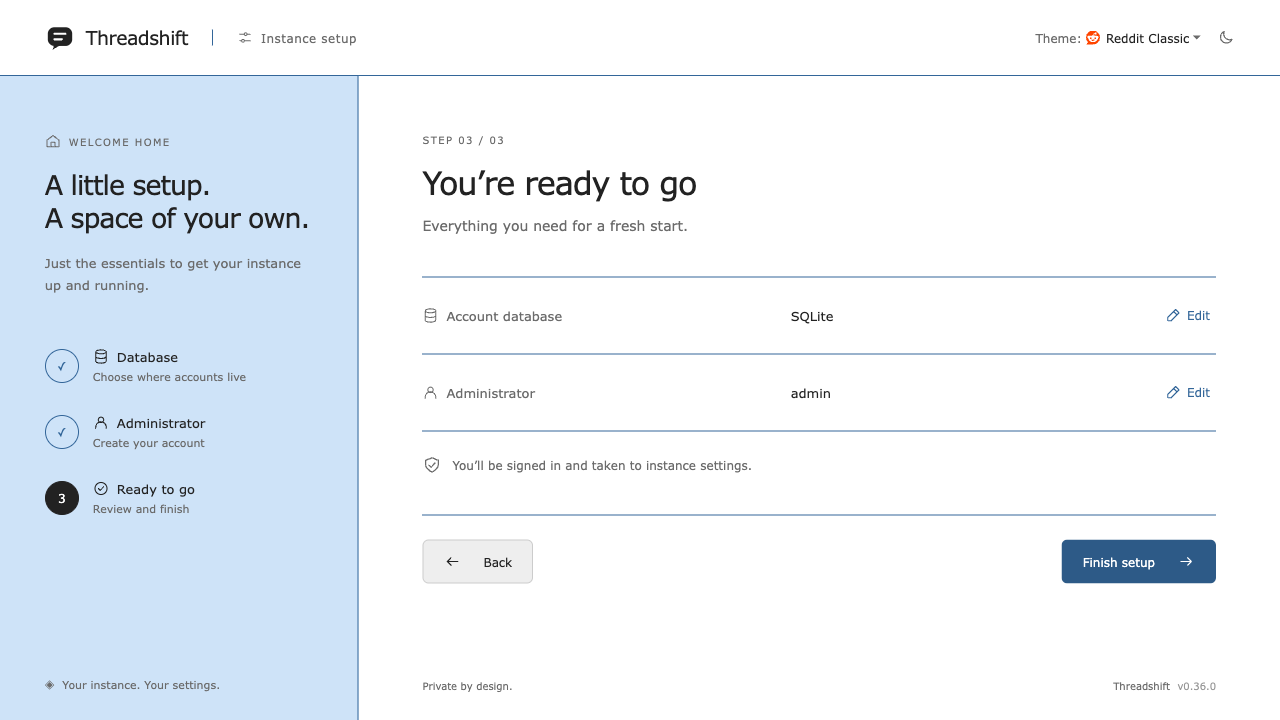The height and width of the screenshot is (720, 1280).
Task: Go to the Administrator step label
Action: (x=161, y=423)
